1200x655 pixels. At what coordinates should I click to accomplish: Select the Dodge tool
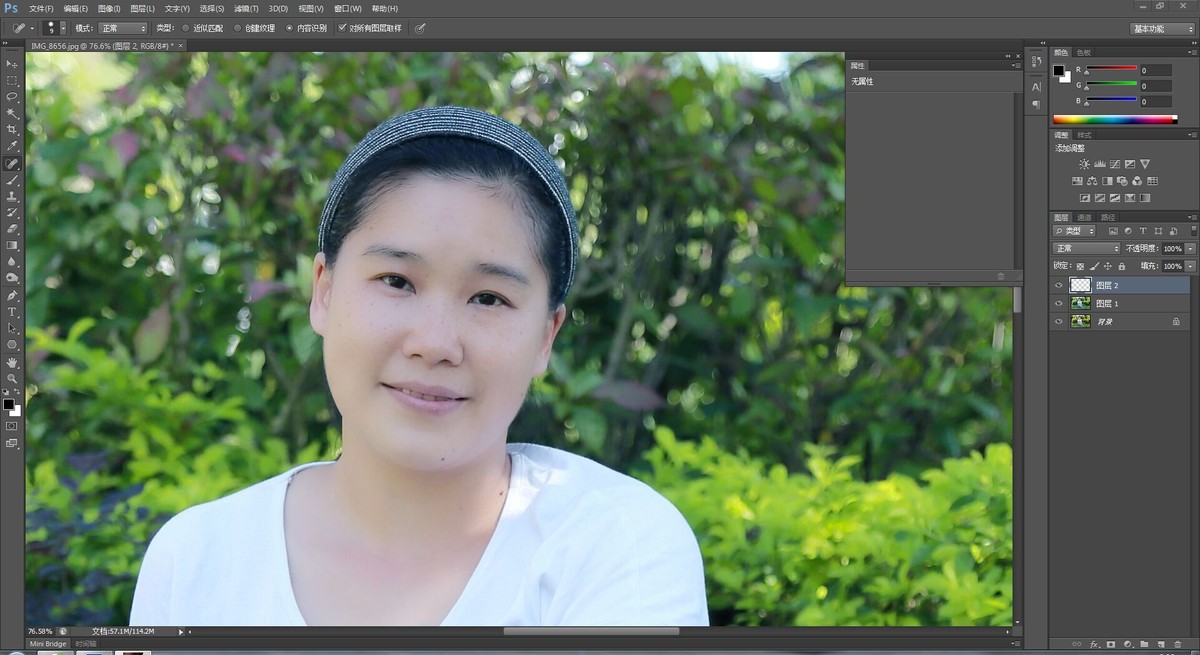(13, 277)
